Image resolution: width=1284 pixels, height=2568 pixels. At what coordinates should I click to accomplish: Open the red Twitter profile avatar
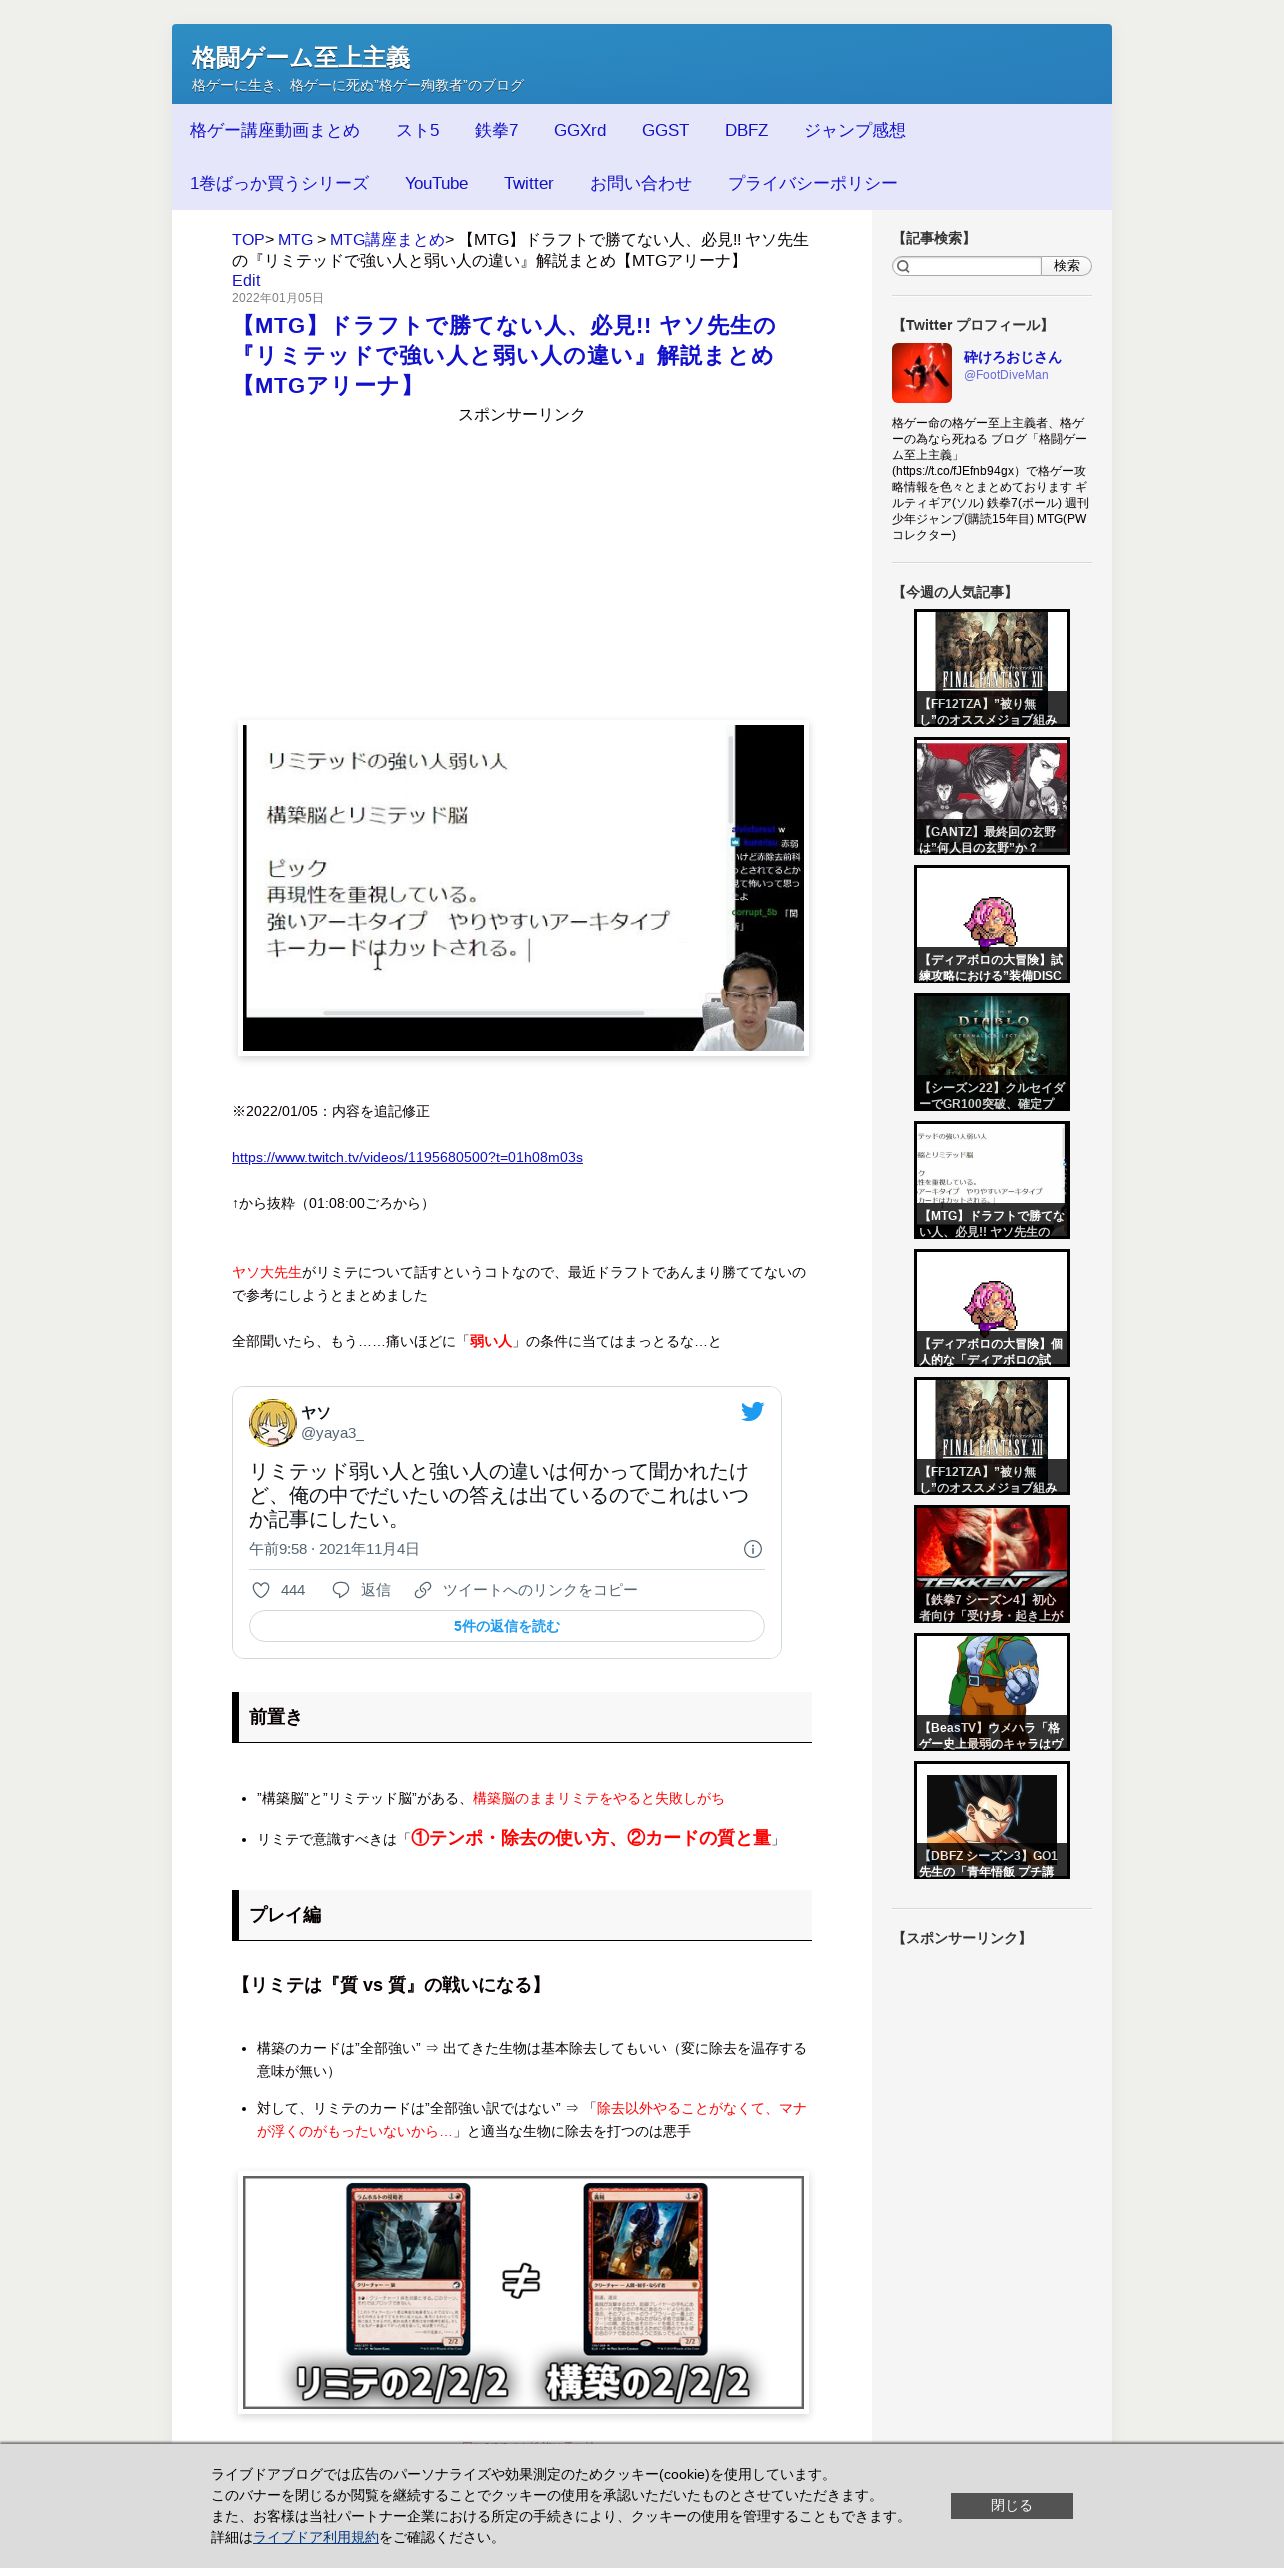tap(922, 373)
